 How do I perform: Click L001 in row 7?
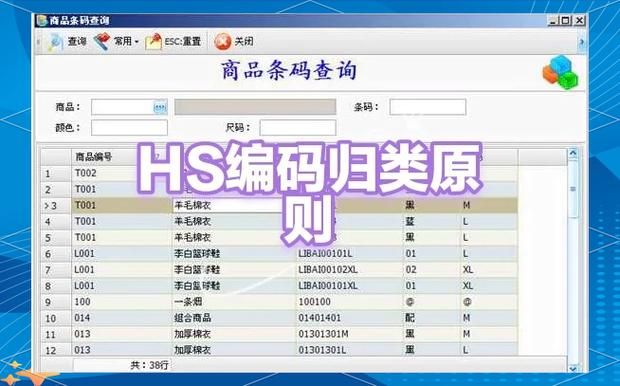pos(84,270)
